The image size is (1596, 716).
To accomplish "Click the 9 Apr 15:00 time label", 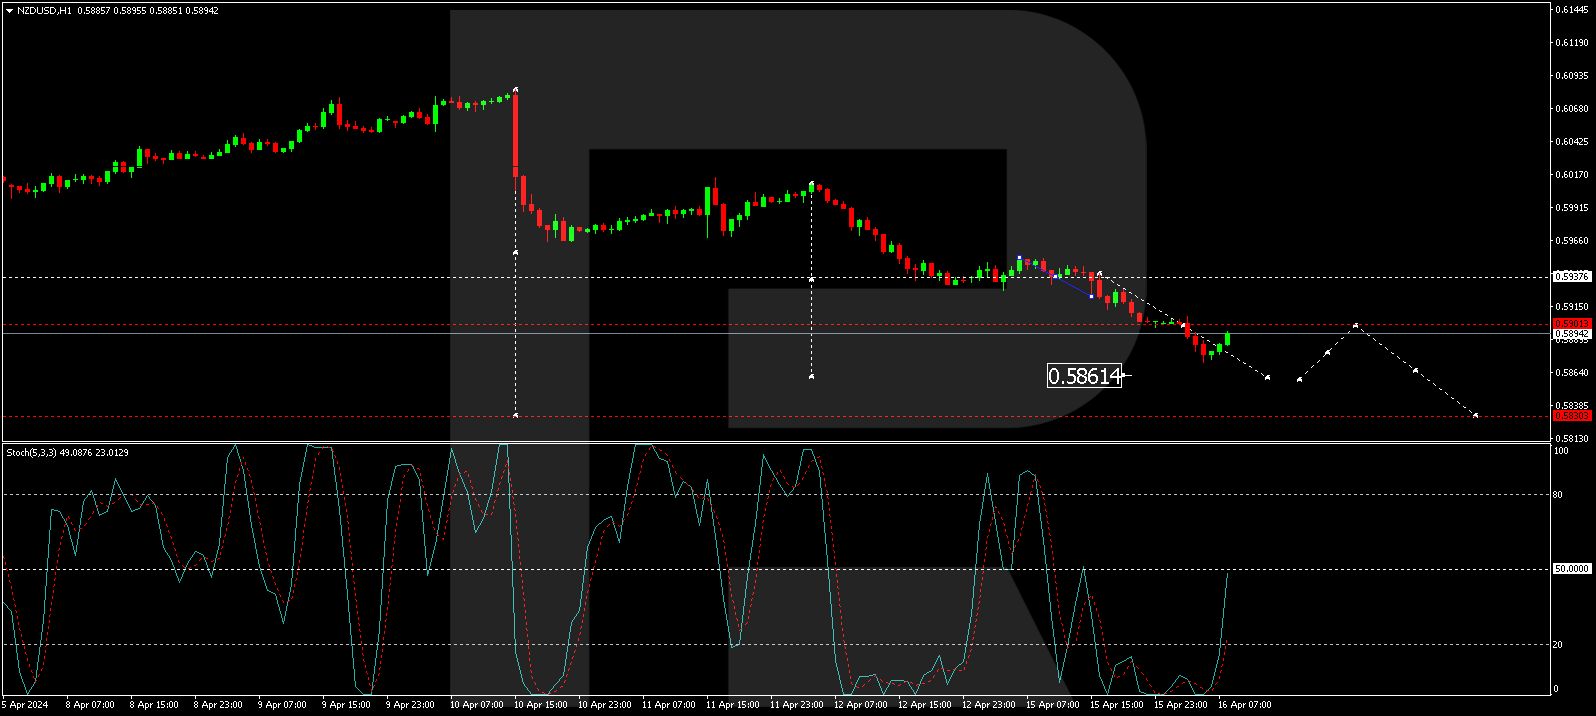I will click(346, 705).
